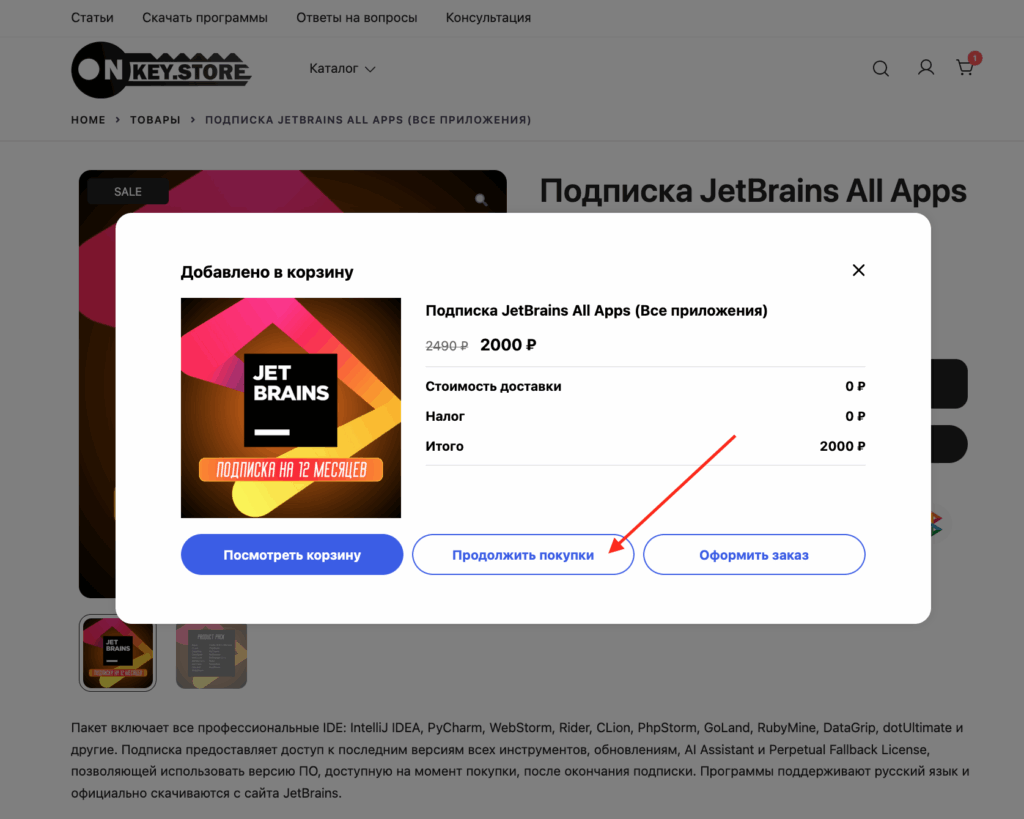Click the cart badge showing 1
This screenshot has width=1024, height=819.
coord(975,58)
